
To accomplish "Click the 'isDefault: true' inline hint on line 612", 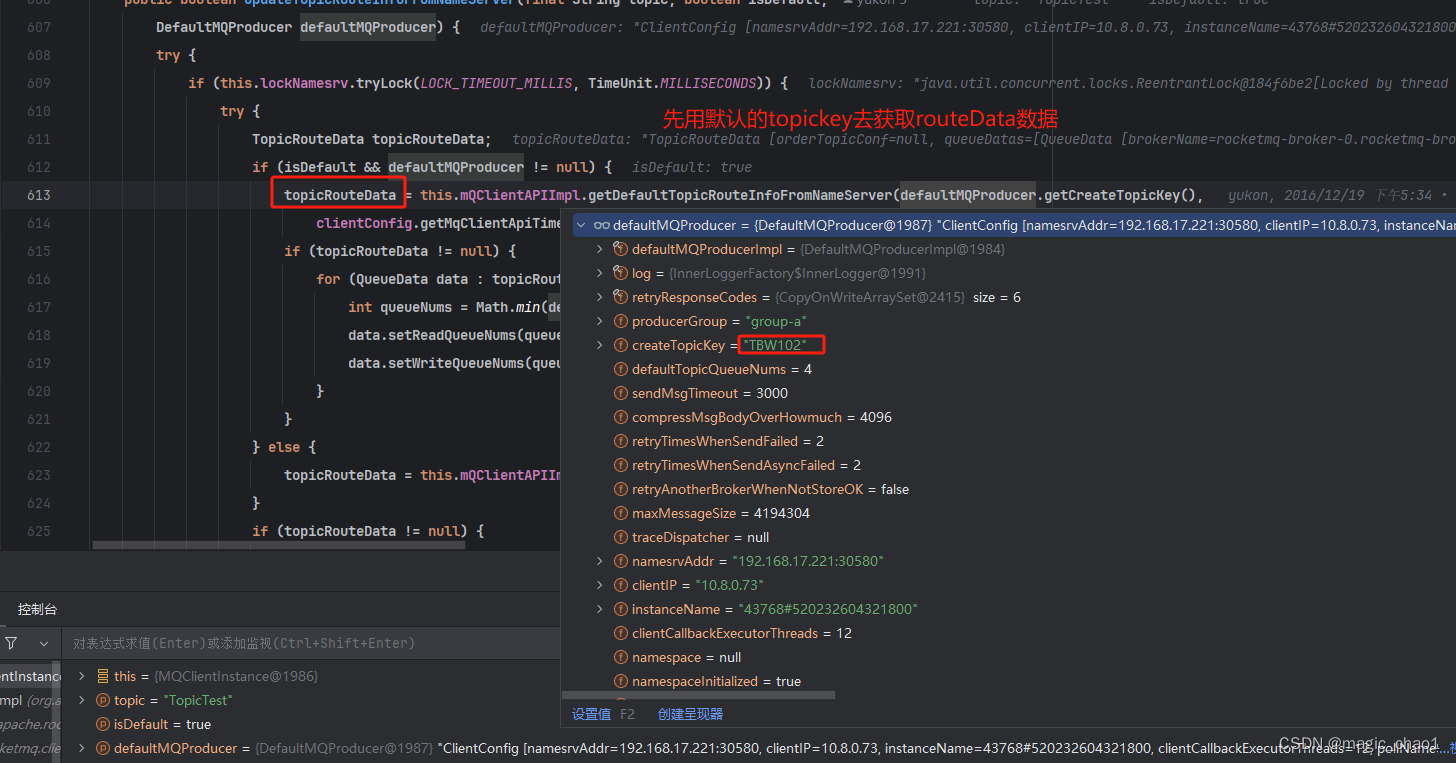I will pyautogui.click(x=692, y=167).
